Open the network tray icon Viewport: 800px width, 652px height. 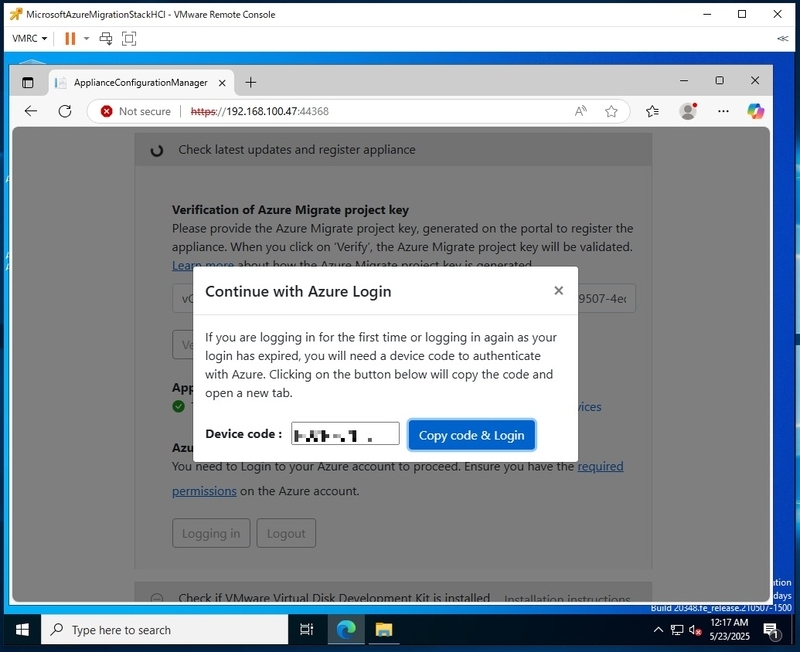(x=677, y=630)
